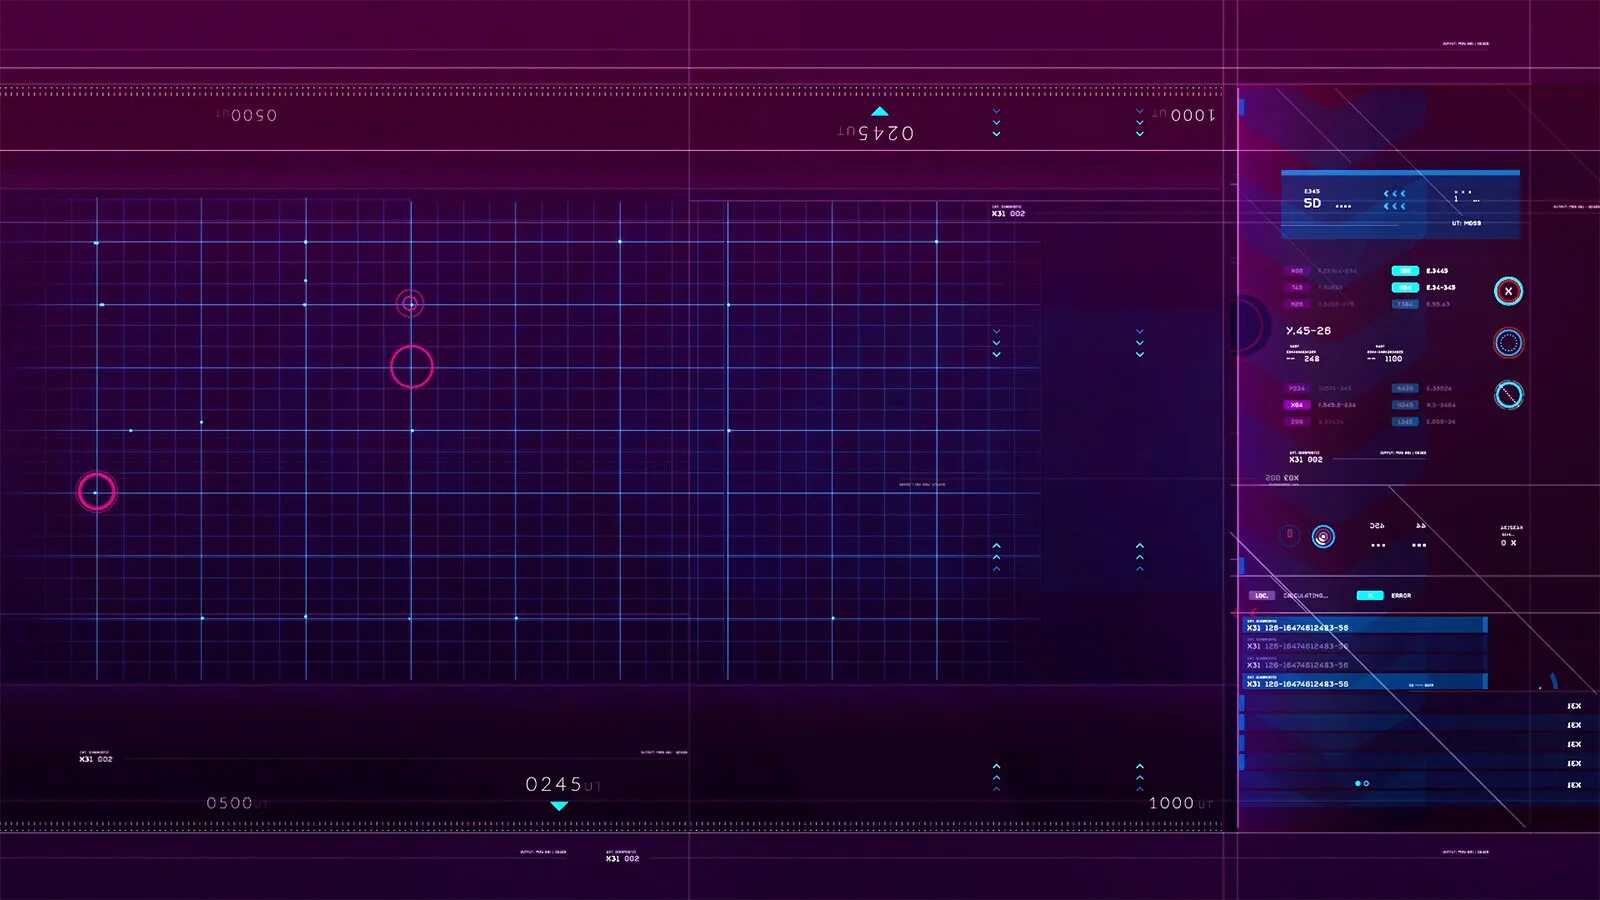
Task: Click the E.34-345 value text
Action: (x=1441, y=288)
